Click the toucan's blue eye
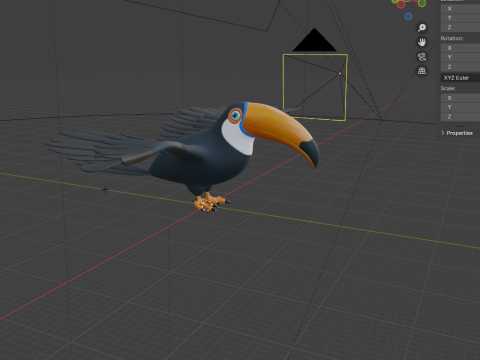Viewport: 480px width, 360px height. click(x=235, y=115)
